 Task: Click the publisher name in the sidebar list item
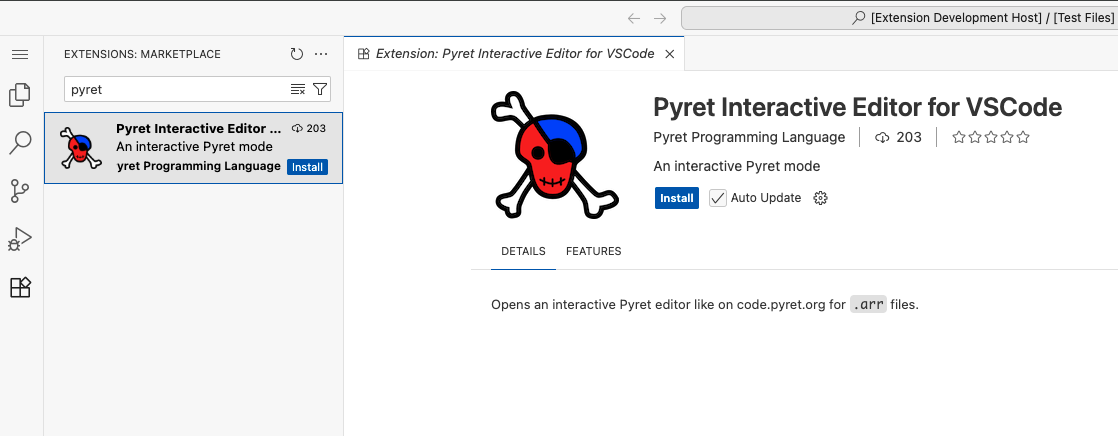(x=198, y=166)
